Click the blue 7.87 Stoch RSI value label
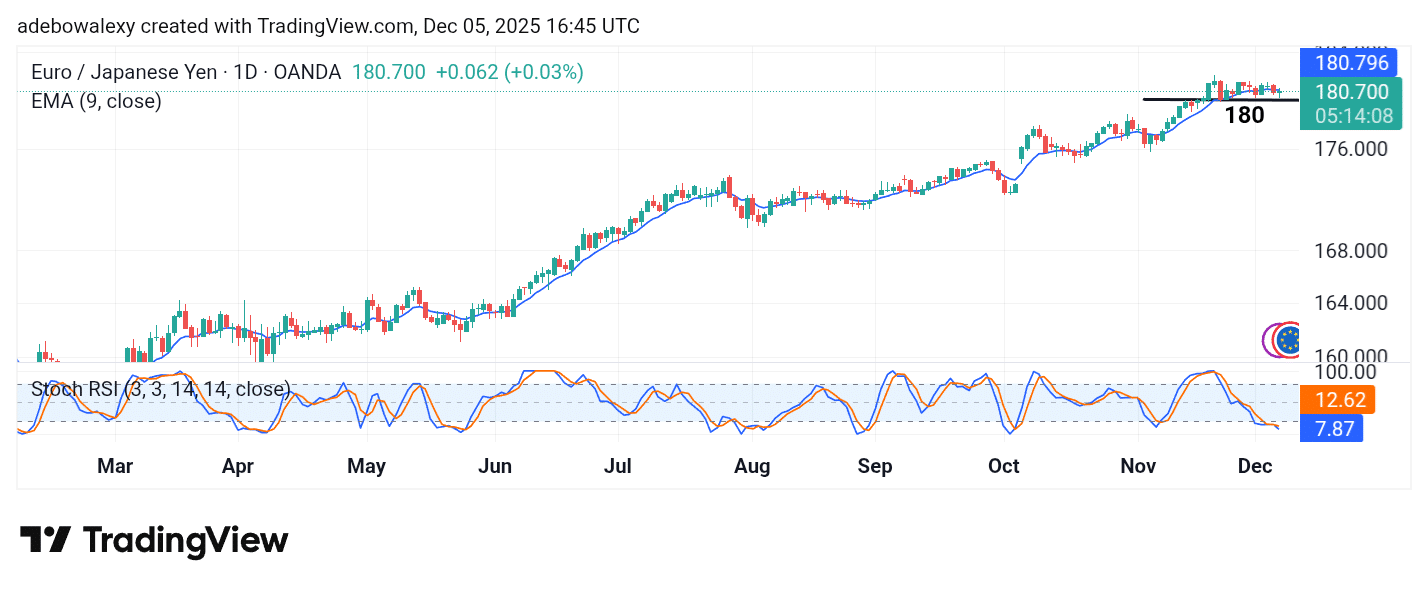Image resolution: width=1428 pixels, height=591 pixels. click(1331, 428)
